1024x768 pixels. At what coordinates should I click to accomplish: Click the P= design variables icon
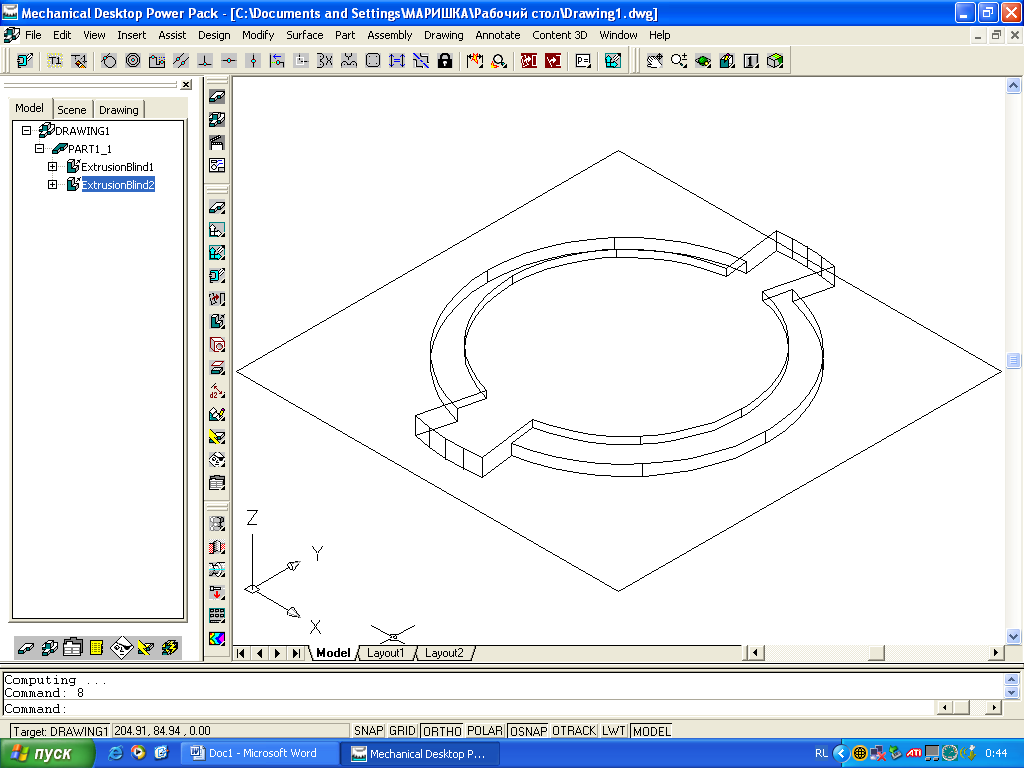pyautogui.click(x=583, y=61)
